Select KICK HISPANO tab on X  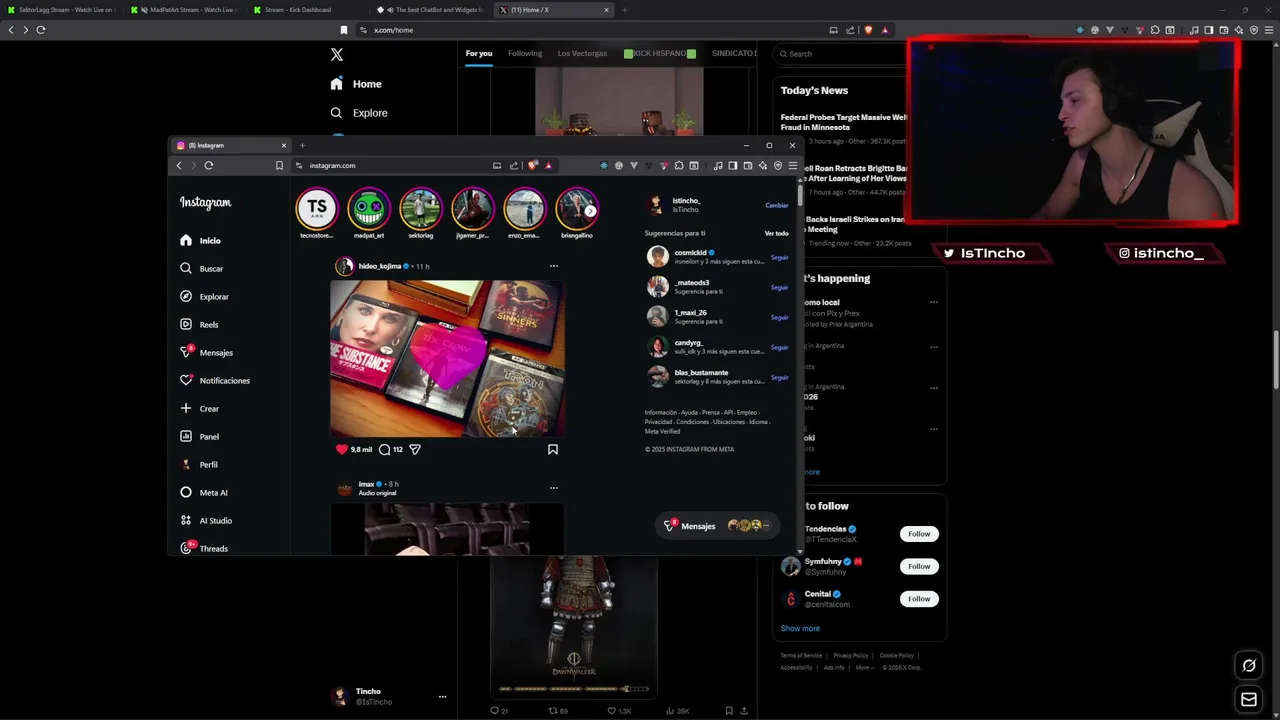point(660,53)
